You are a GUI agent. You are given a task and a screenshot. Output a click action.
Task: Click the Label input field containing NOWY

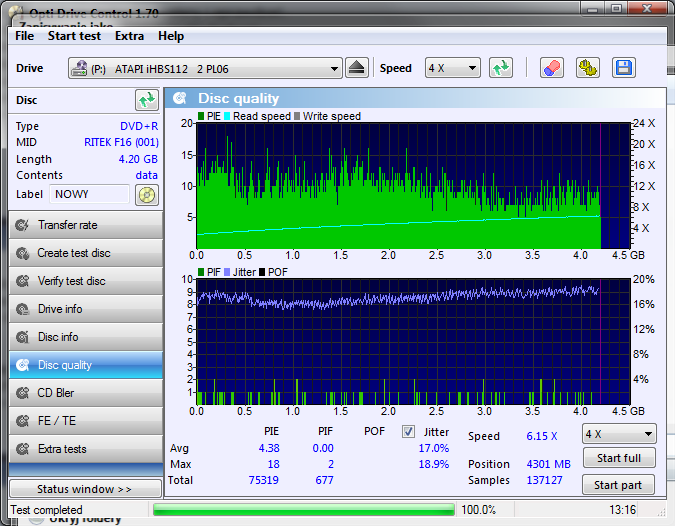pyautogui.click(x=90, y=194)
